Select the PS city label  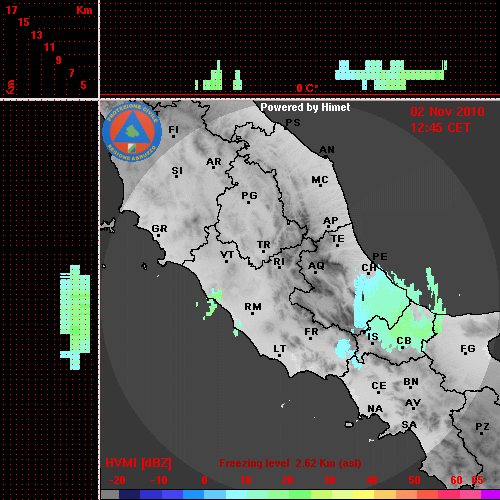coord(293,123)
